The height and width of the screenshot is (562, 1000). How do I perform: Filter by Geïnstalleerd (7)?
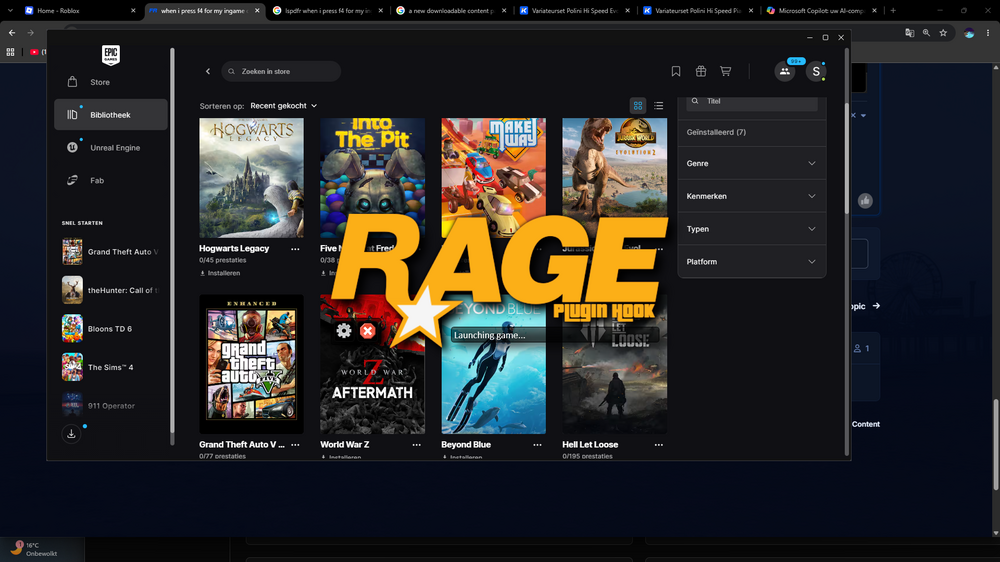coord(716,132)
